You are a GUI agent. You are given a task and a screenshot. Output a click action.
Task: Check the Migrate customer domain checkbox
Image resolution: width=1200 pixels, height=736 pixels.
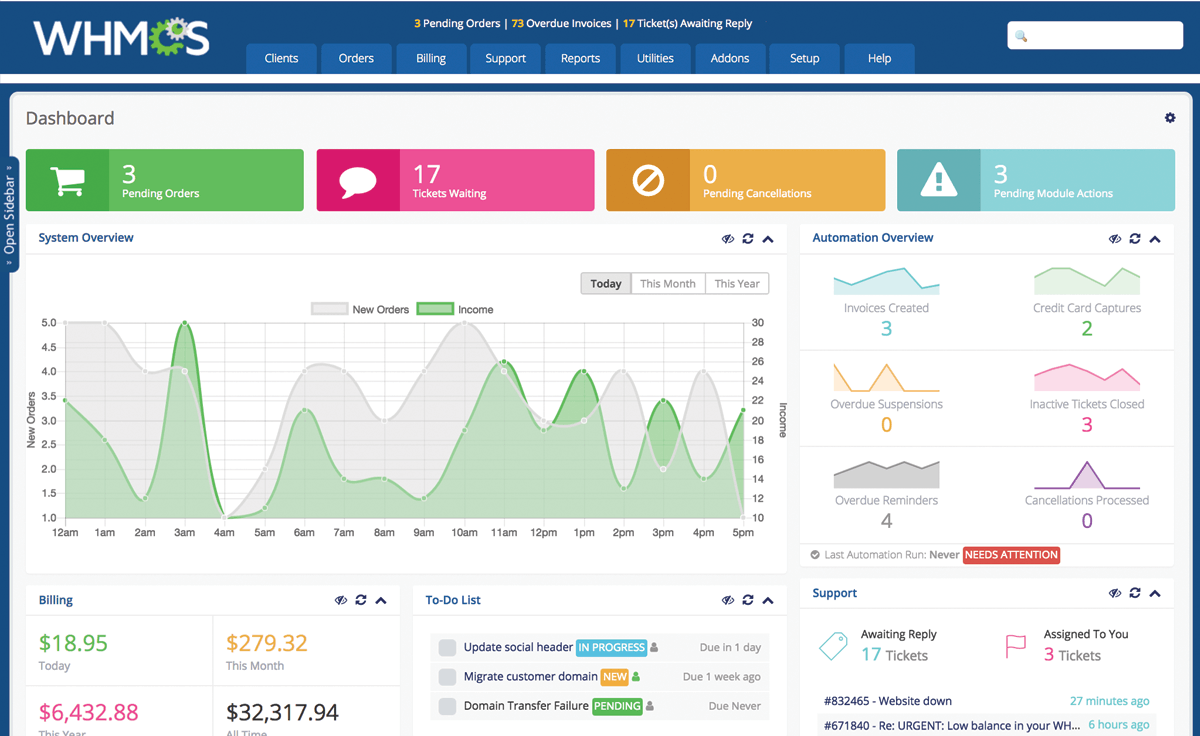447,677
